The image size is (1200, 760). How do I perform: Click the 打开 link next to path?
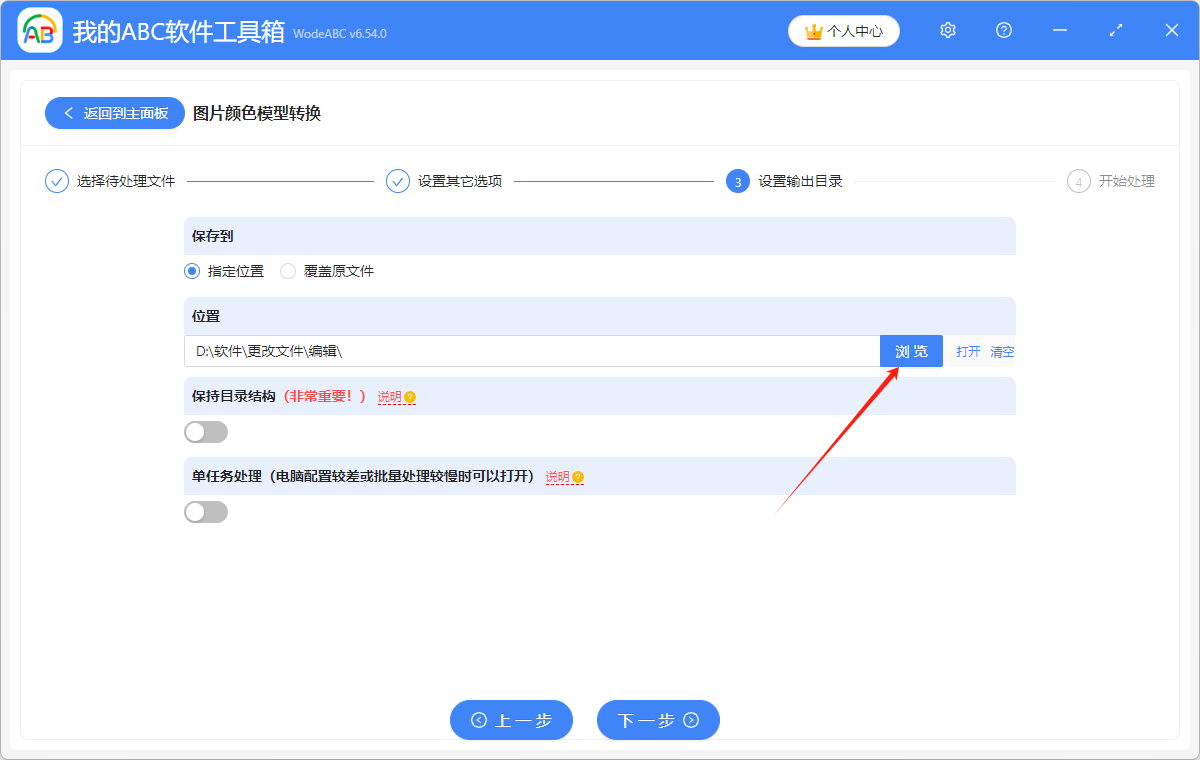(x=968, y=352)
